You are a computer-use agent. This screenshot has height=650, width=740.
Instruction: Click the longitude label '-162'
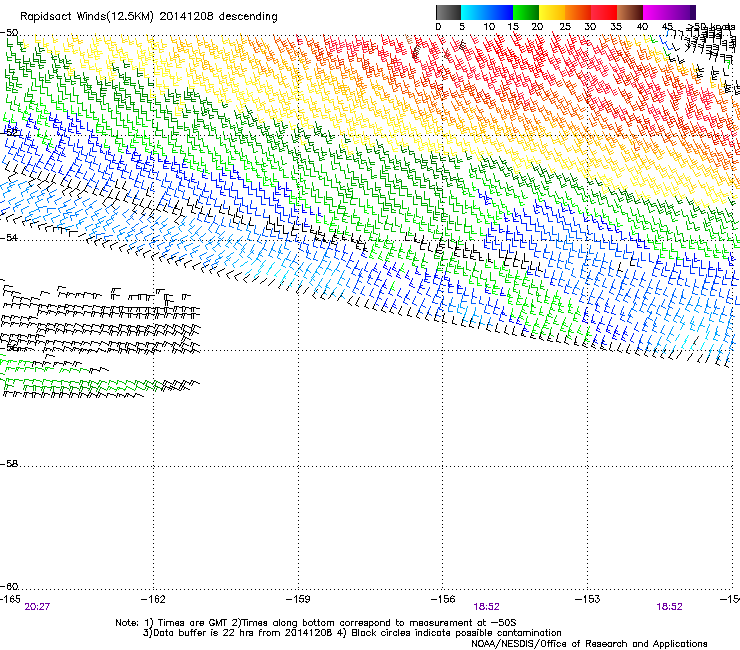point(153,599)
